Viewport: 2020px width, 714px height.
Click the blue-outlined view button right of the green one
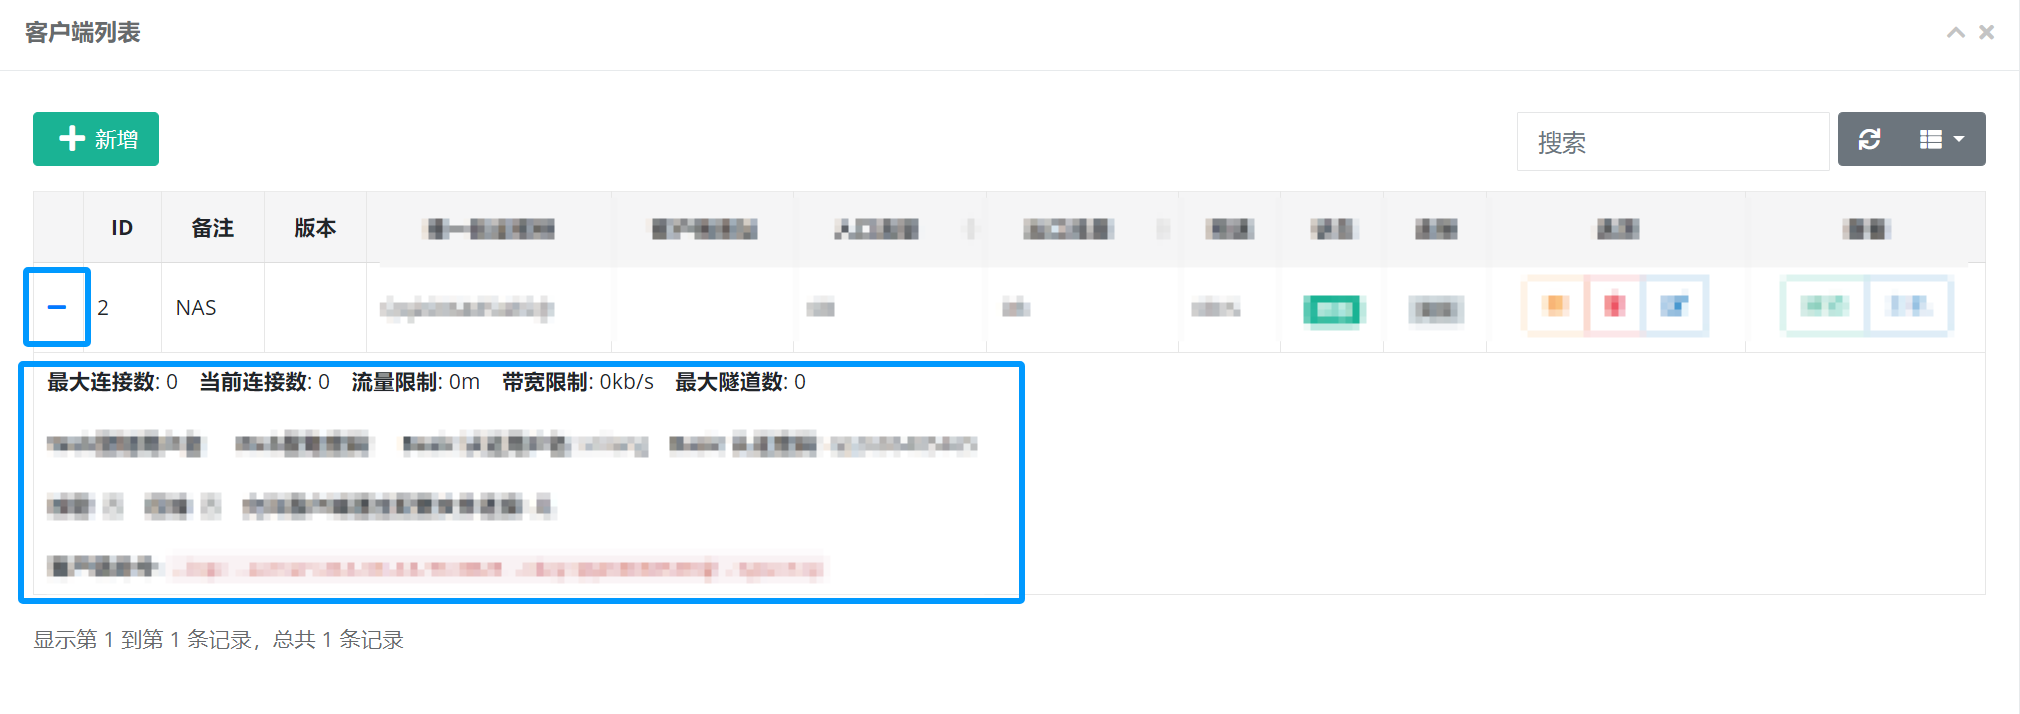coord(1909,306)
